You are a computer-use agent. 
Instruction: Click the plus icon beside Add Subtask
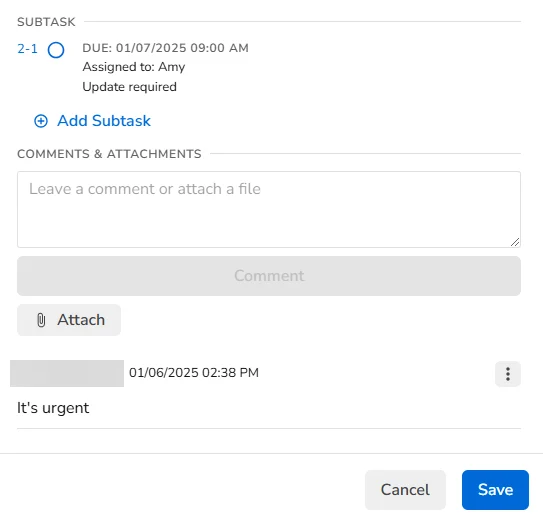tap(41, 121)
